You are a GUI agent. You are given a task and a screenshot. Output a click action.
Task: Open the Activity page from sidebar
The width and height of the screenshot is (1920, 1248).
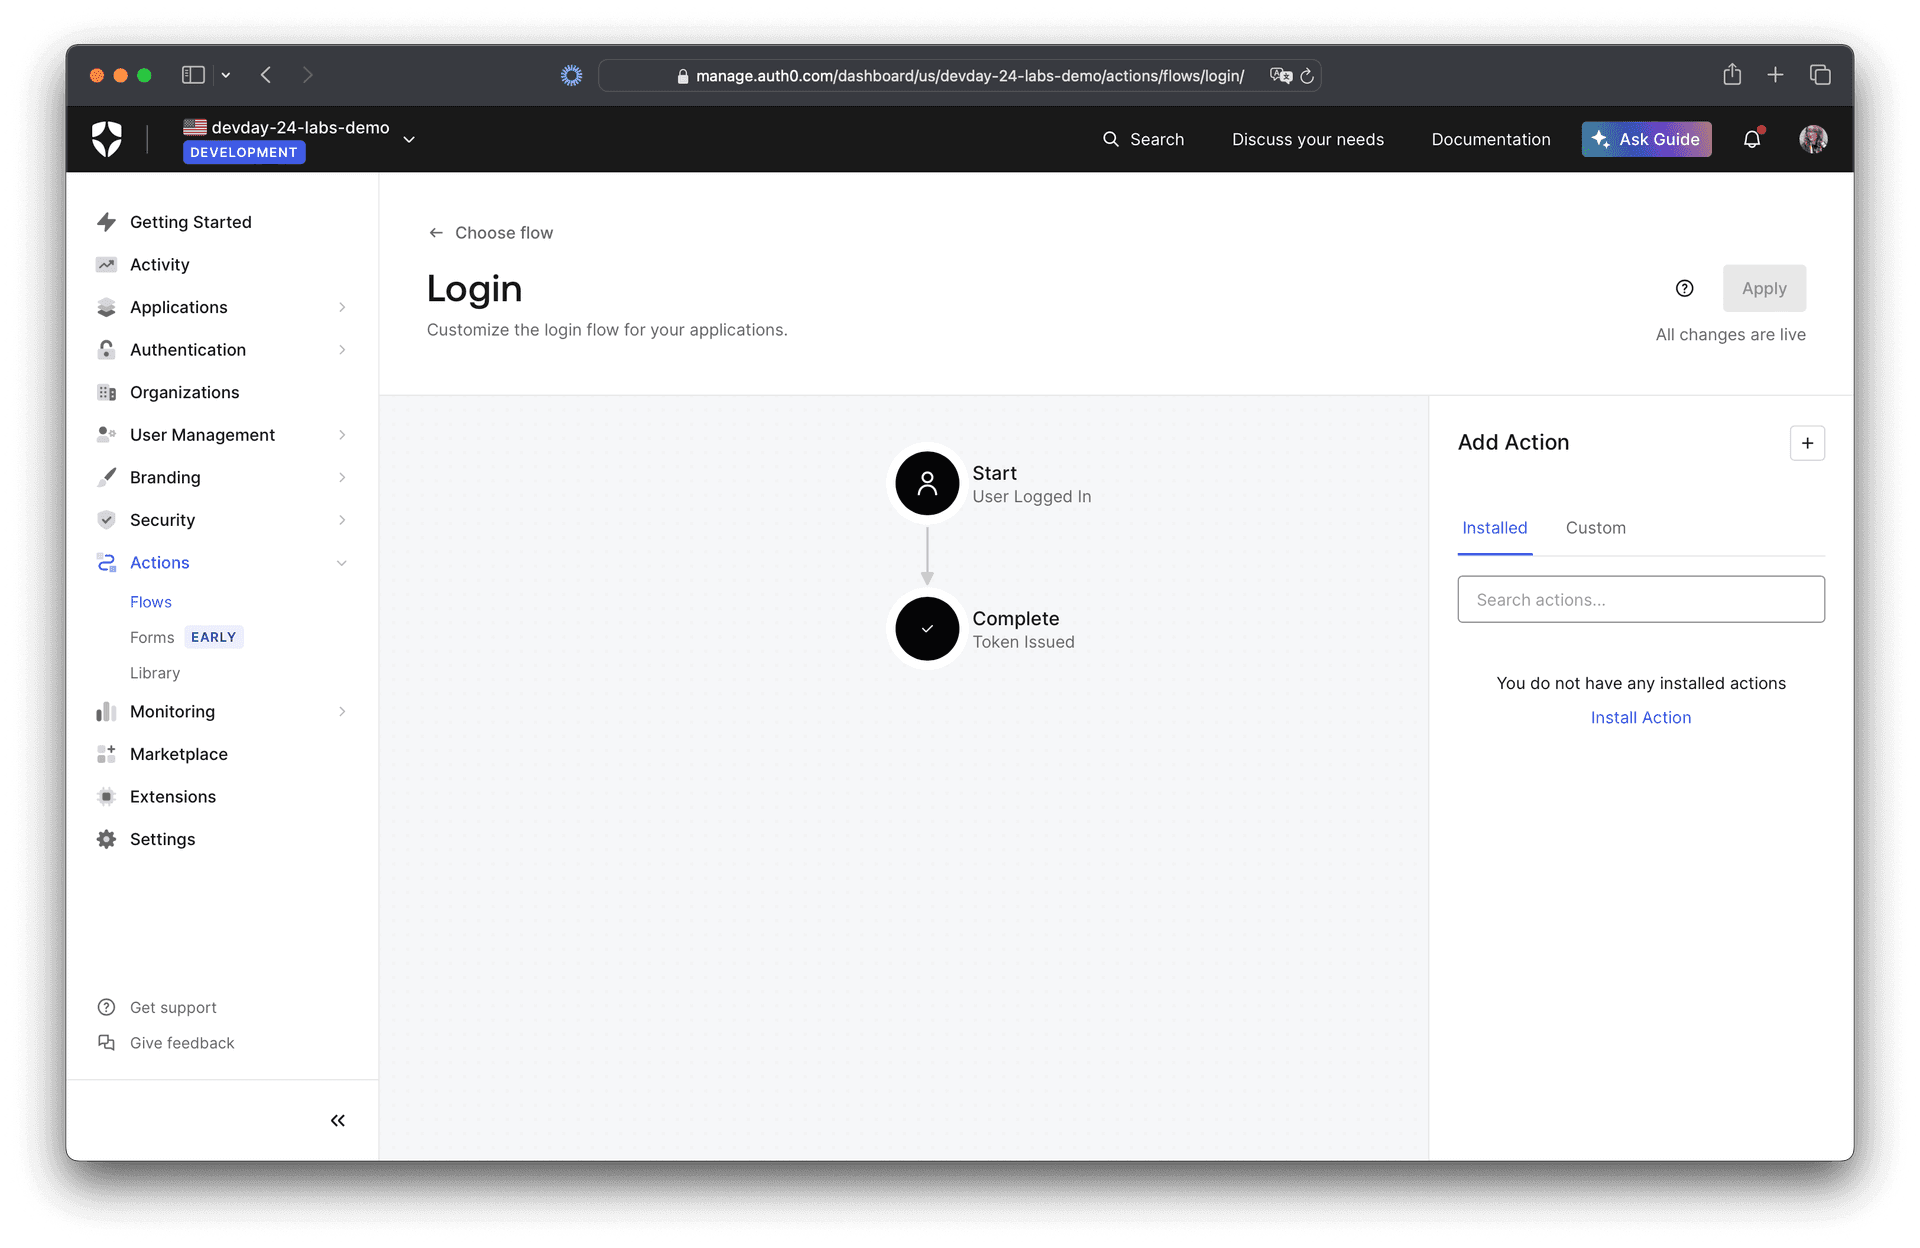click(x=157, y=264)
